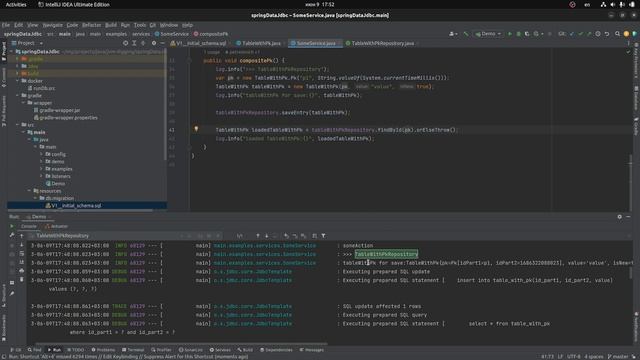640x360 pixels.
Task: Open Git history clock icon
Action: pos(598,34)
